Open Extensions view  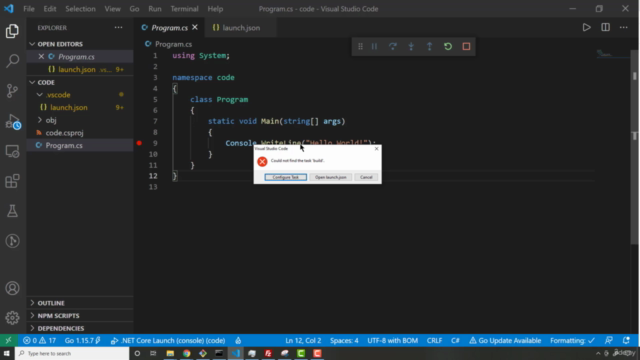(12, 181)
